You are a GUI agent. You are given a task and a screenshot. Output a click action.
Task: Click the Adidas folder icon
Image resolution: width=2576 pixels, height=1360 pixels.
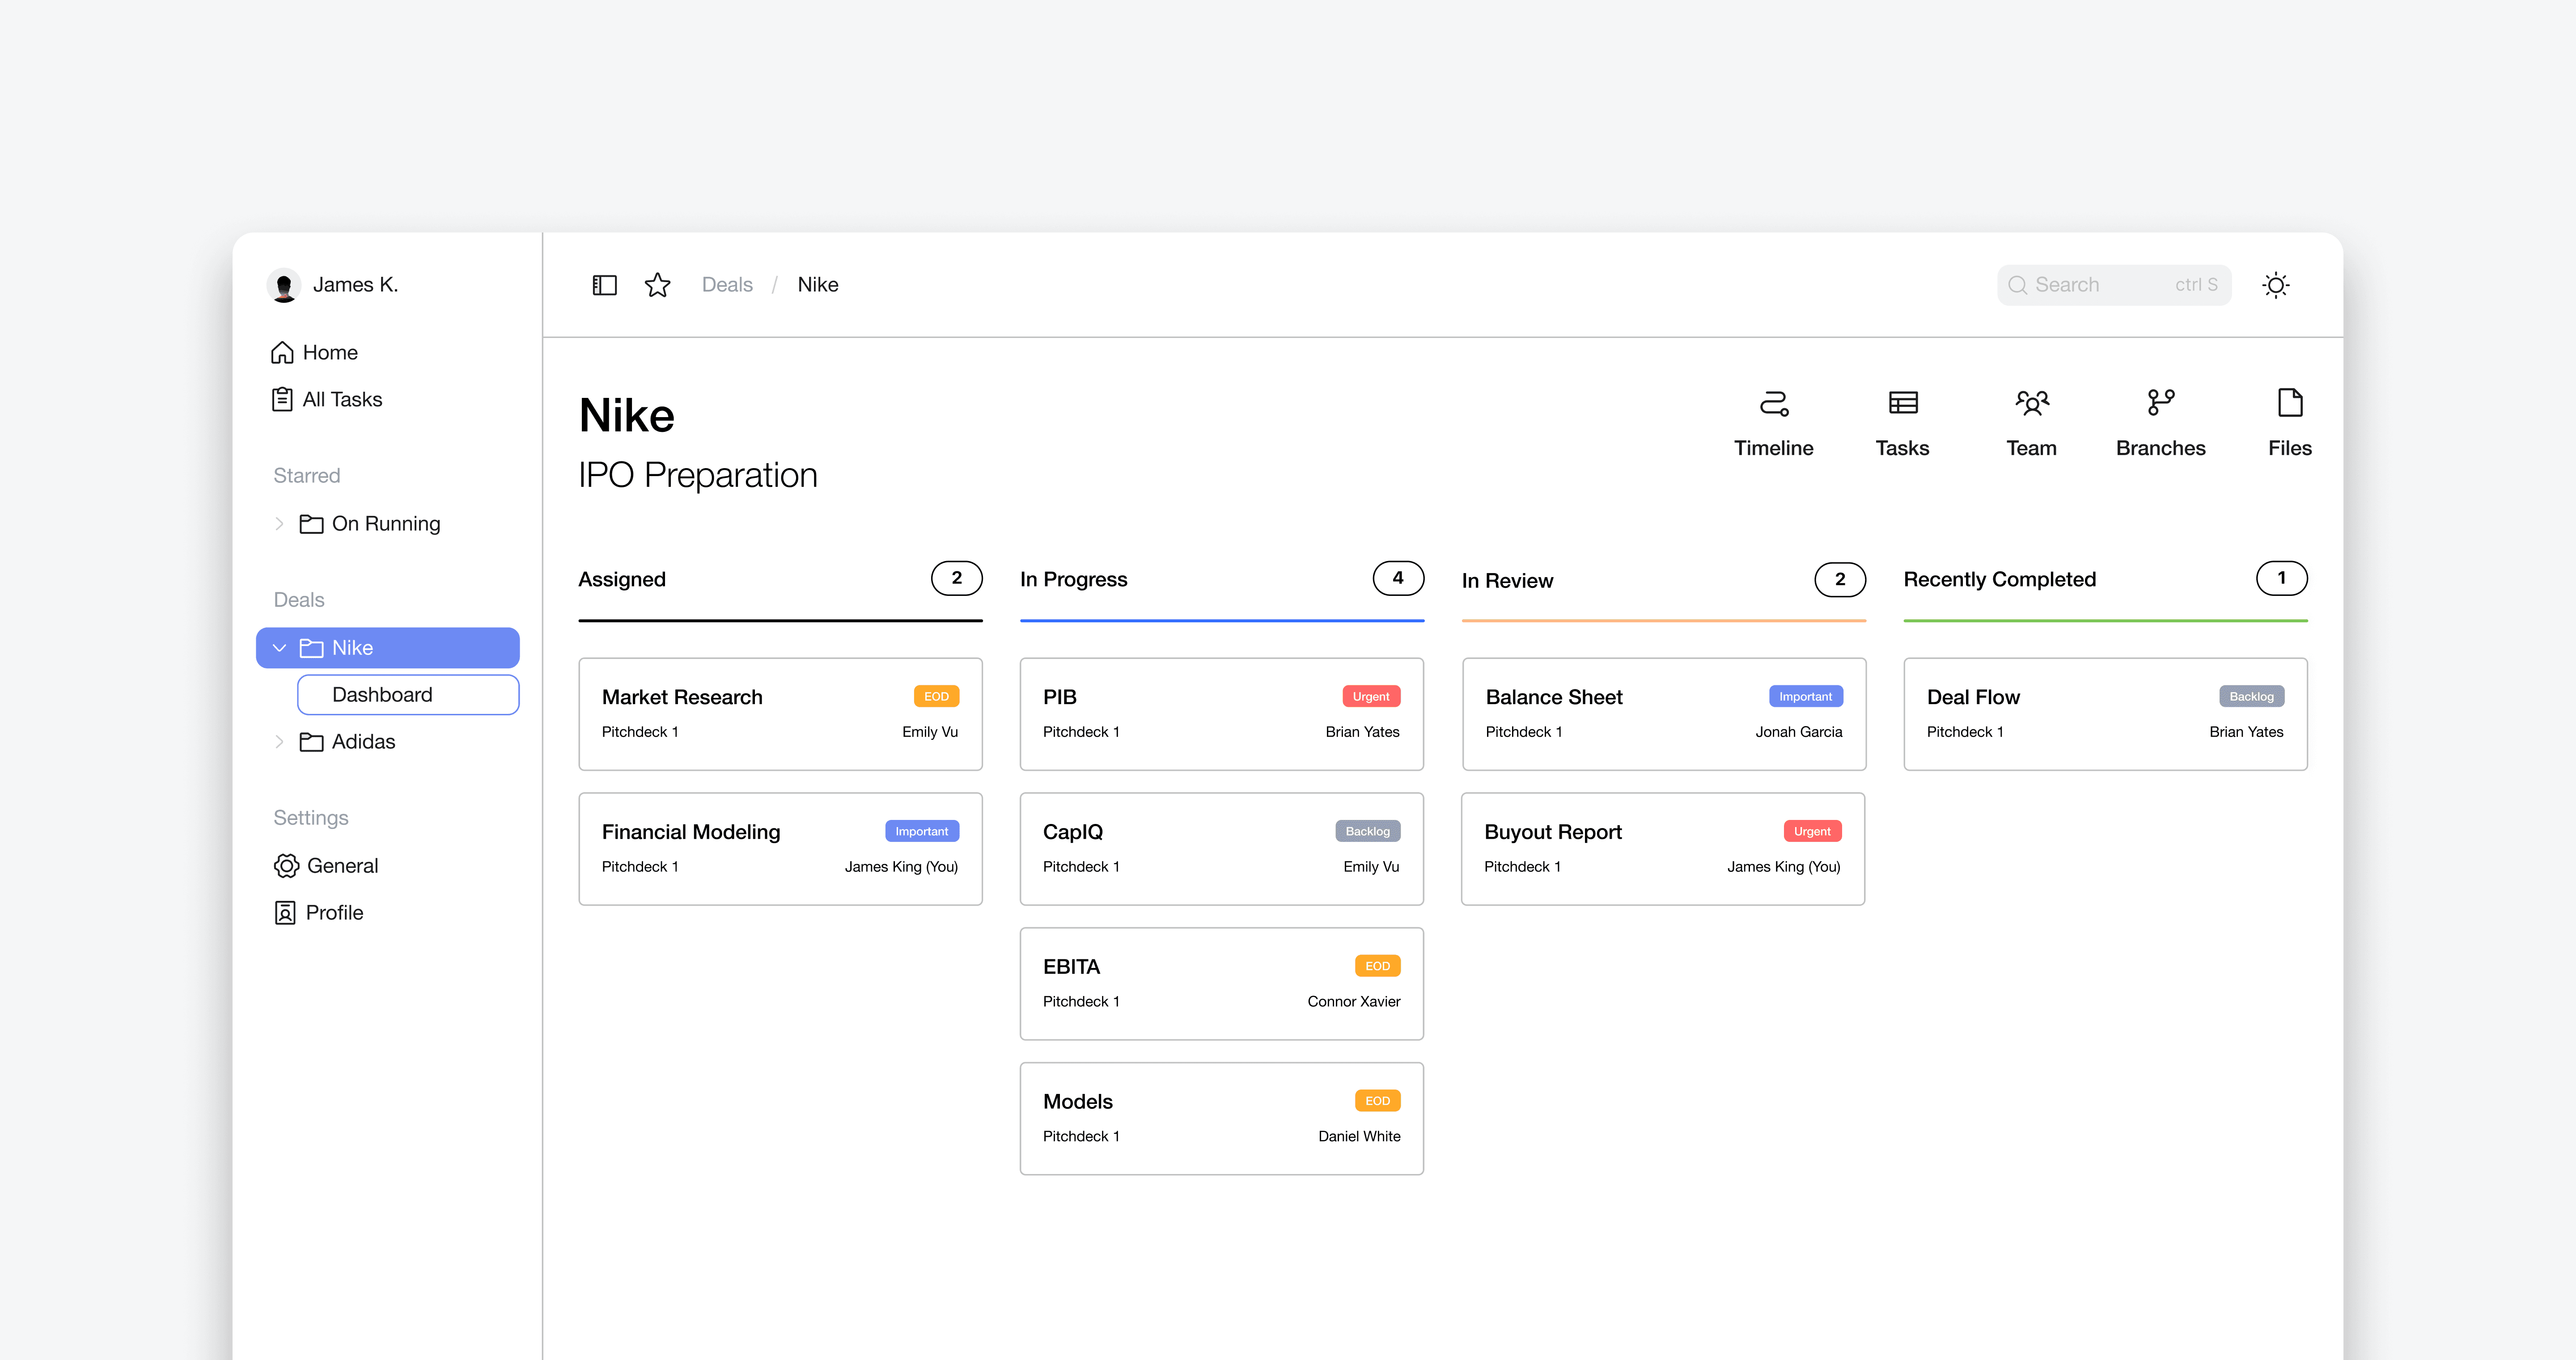(x=311, y=742)
